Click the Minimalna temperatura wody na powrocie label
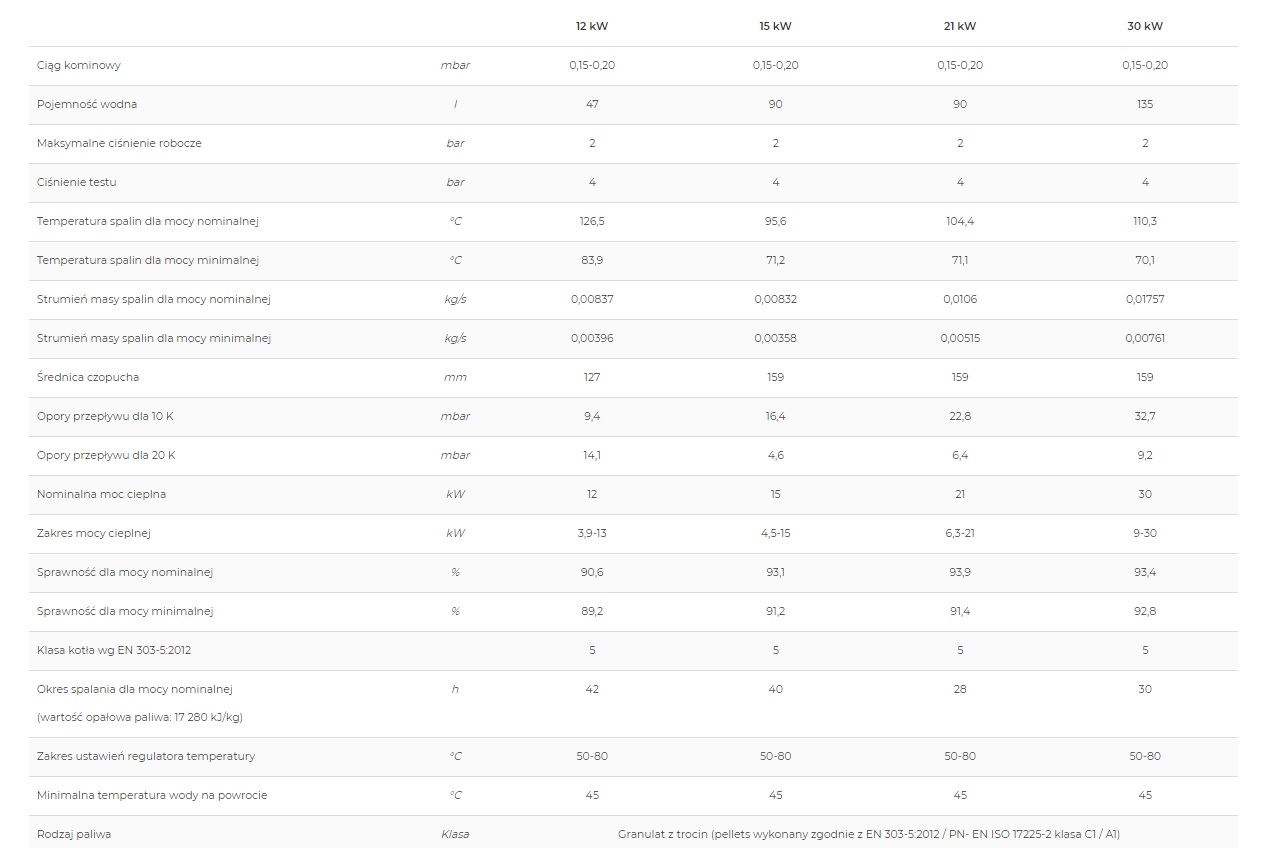 pyautogui.click(x=152, y=795)
